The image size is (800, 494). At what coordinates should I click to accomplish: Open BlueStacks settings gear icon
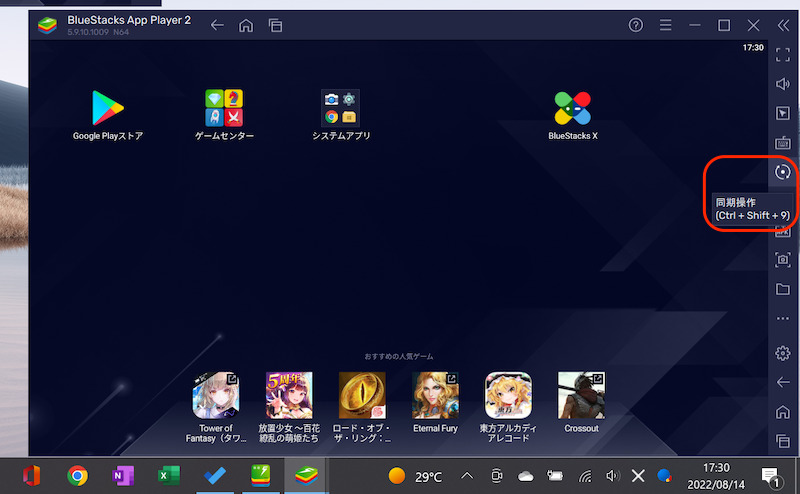(783, 353)
